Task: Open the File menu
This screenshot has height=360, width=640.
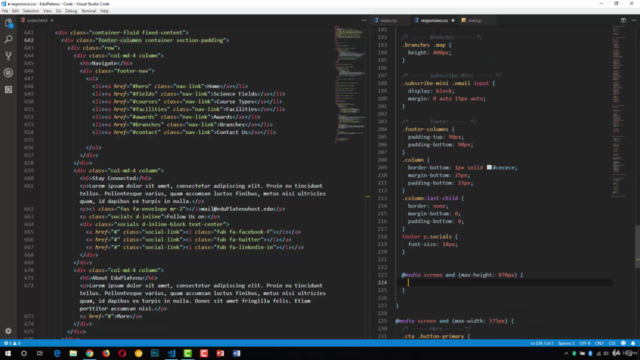Action: tap(5, 11)
